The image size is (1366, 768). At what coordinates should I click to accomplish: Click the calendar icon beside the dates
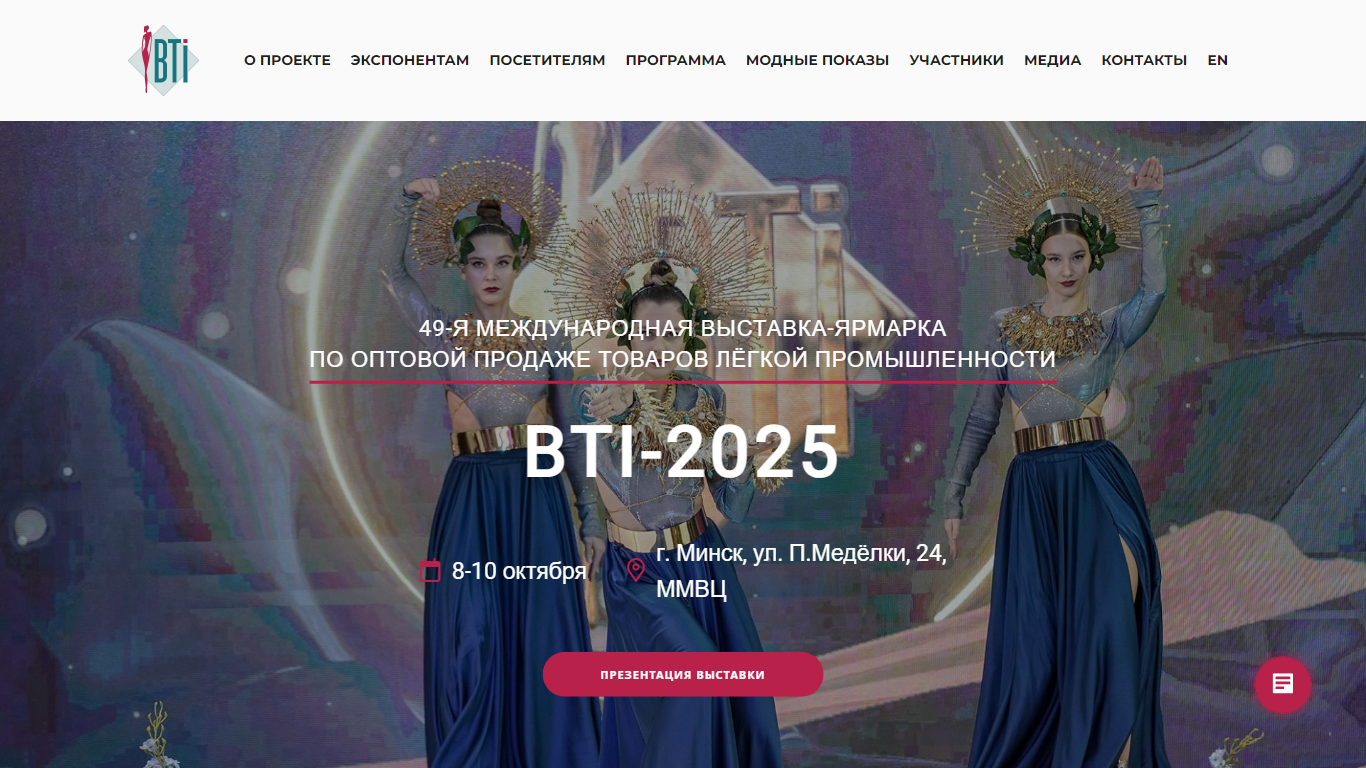point(430,571)
